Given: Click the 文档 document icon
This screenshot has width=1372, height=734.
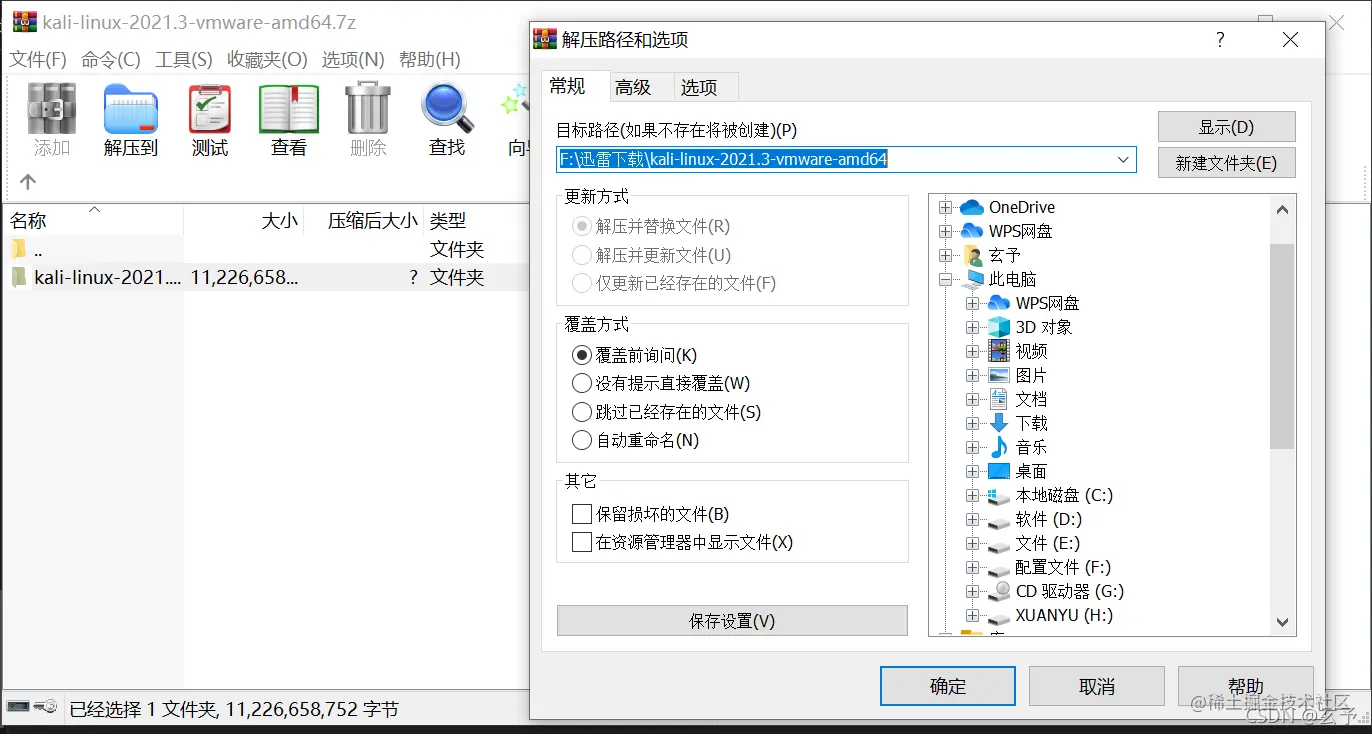Looking at the screenshot, I should [999, 399].
